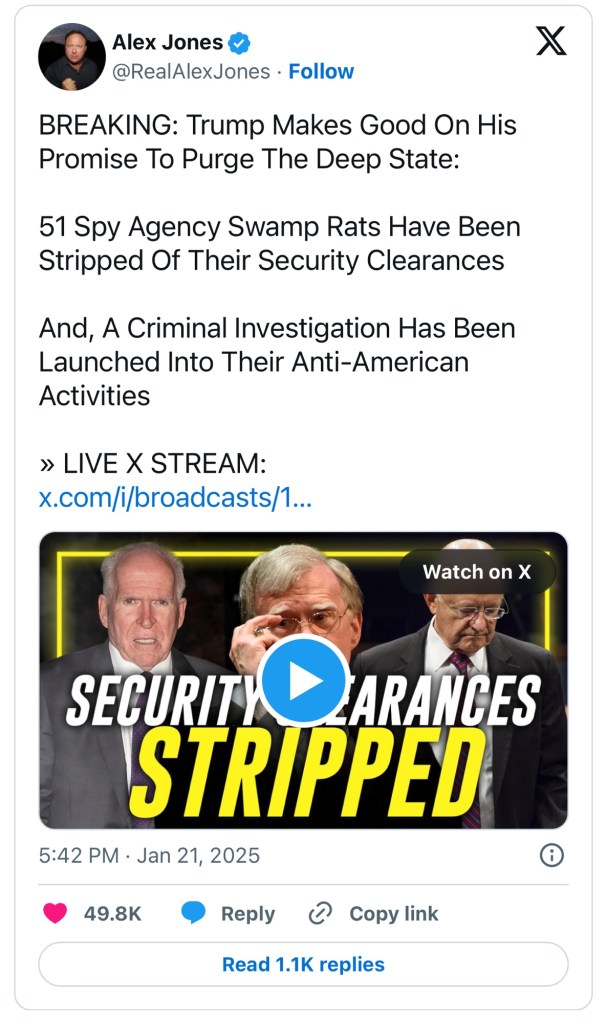Click the chain link copy icon
The height and width of the screenshot is (1023, 607).
320,913
